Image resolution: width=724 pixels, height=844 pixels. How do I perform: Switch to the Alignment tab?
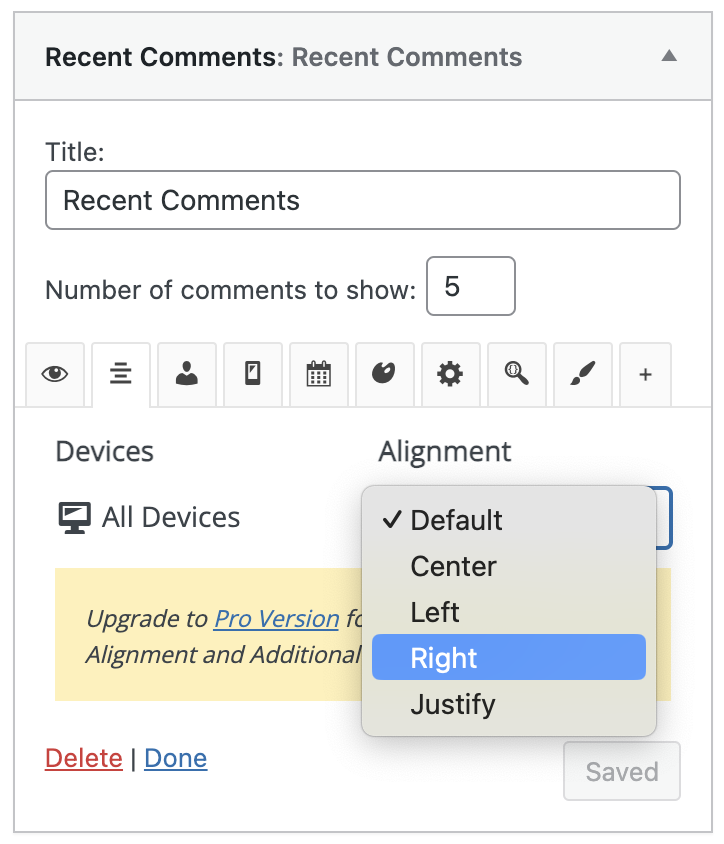tap(120, 374)
